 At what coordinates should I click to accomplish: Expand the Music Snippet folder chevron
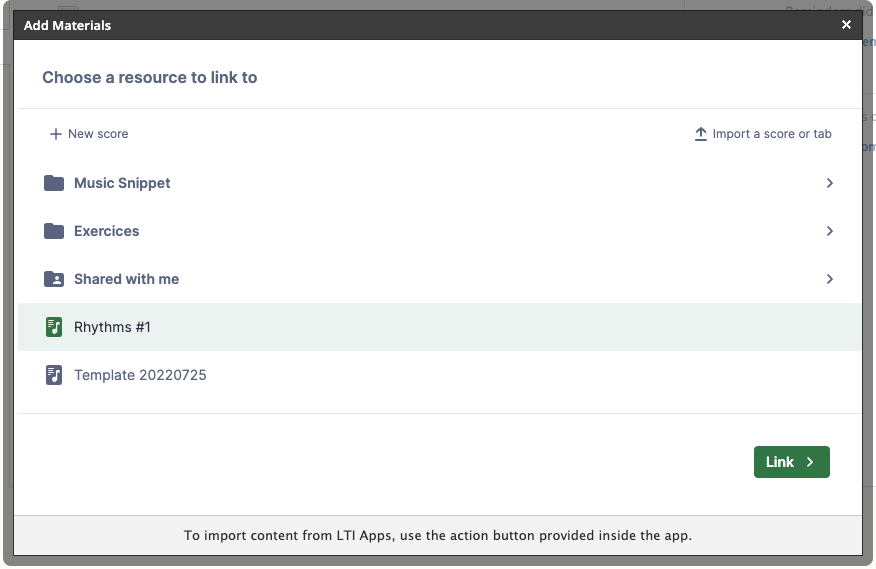click(x=829, y=183)
